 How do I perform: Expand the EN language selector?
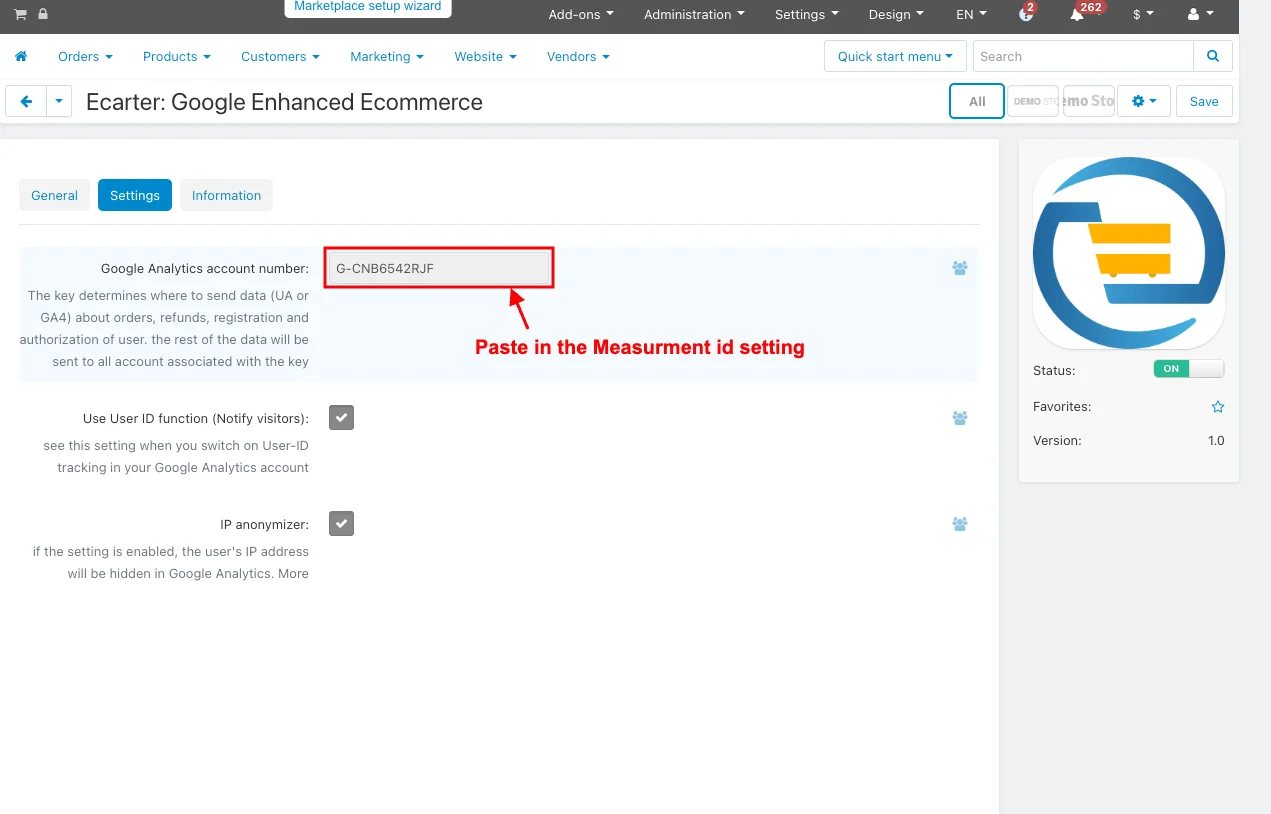971,15
